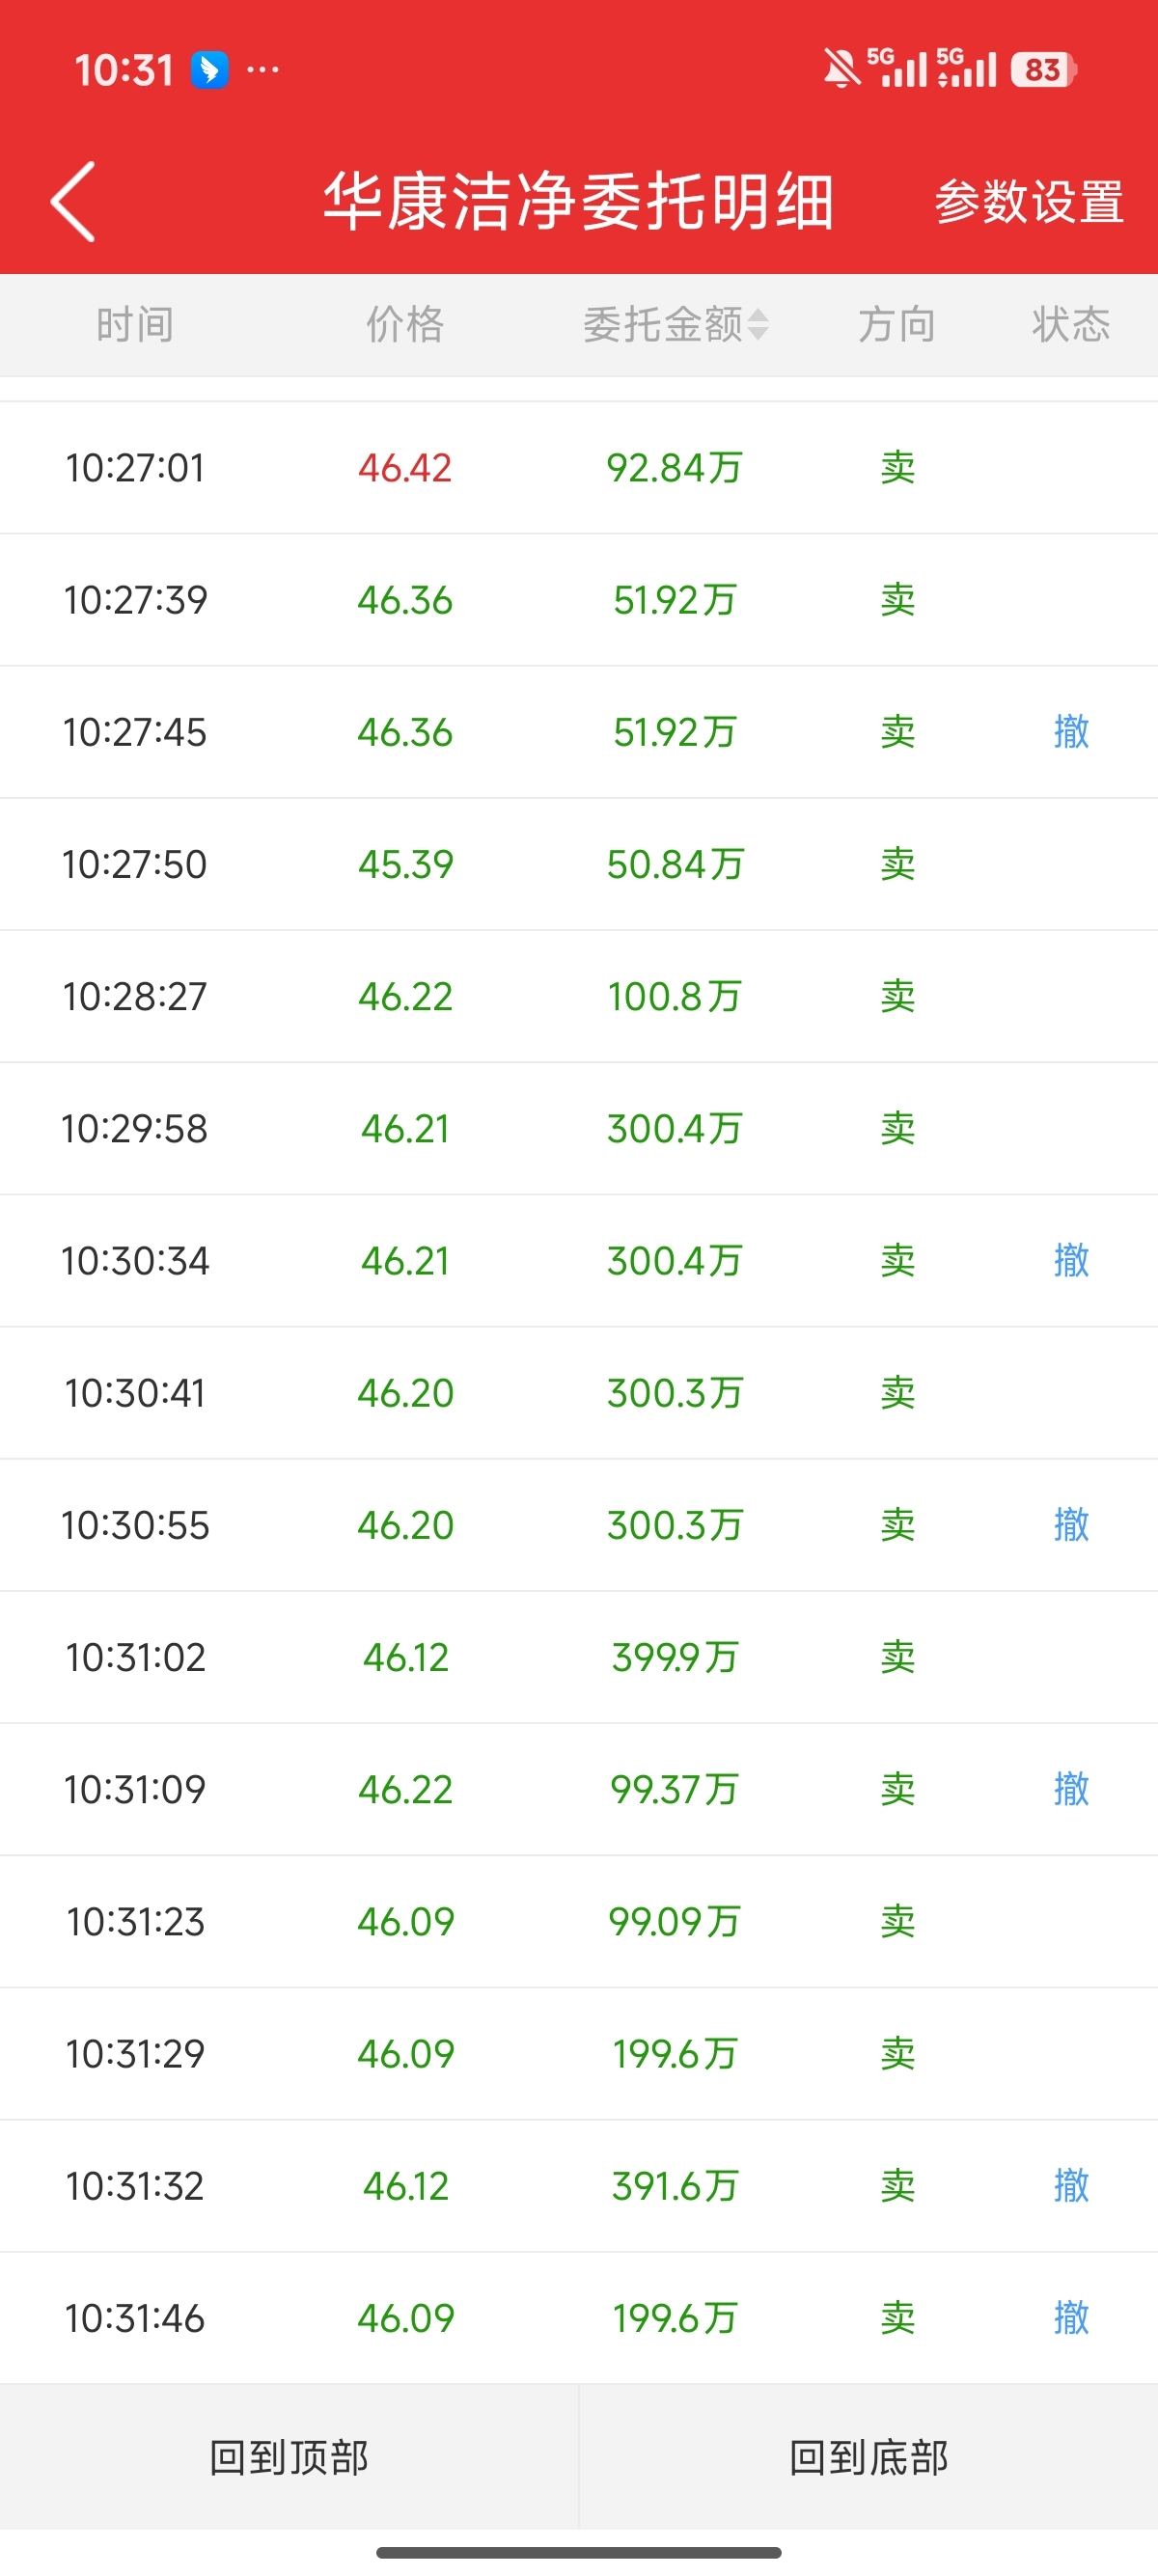Tap the back arrow icon
Image resolution: width=1158 pixels, height=2576 pixels.
click(74, 201)
